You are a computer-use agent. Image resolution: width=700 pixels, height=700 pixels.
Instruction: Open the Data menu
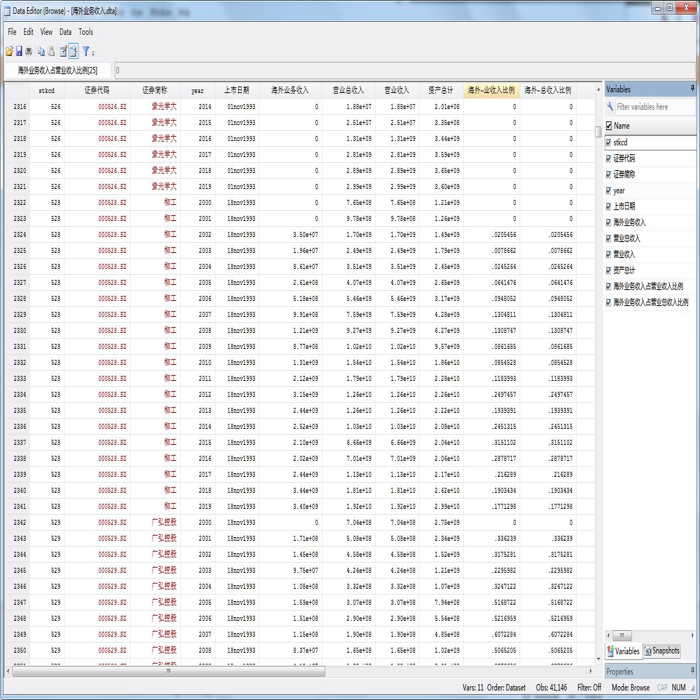[x=66, y=32]
